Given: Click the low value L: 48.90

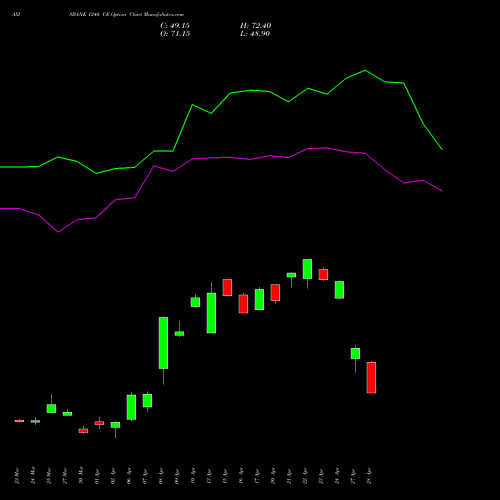Looking at the screenshot, I should click(x=255, y=34).
